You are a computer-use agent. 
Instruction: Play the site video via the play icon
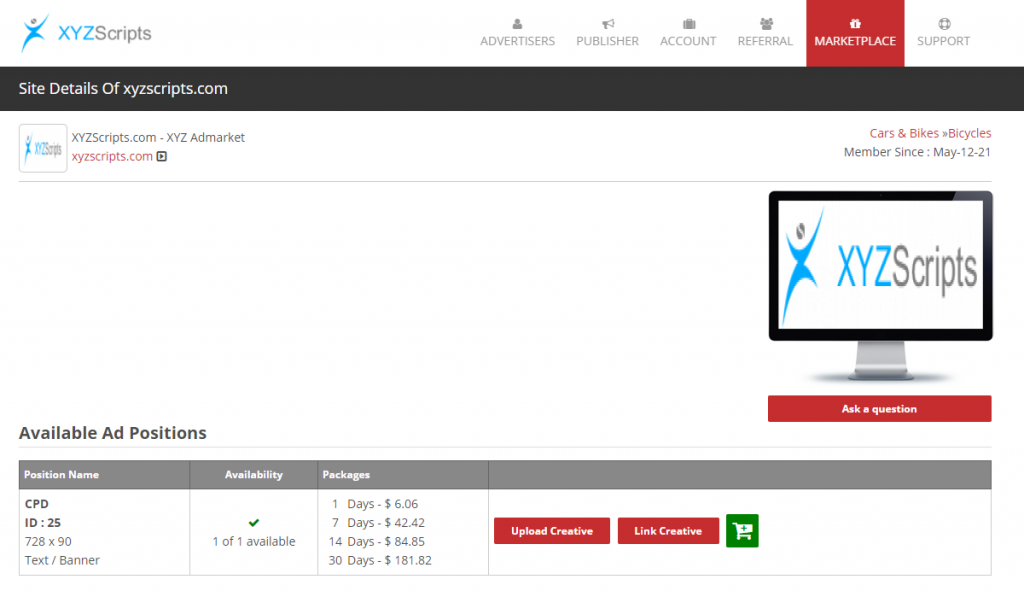pyautogui.click(x=160, y=156)
